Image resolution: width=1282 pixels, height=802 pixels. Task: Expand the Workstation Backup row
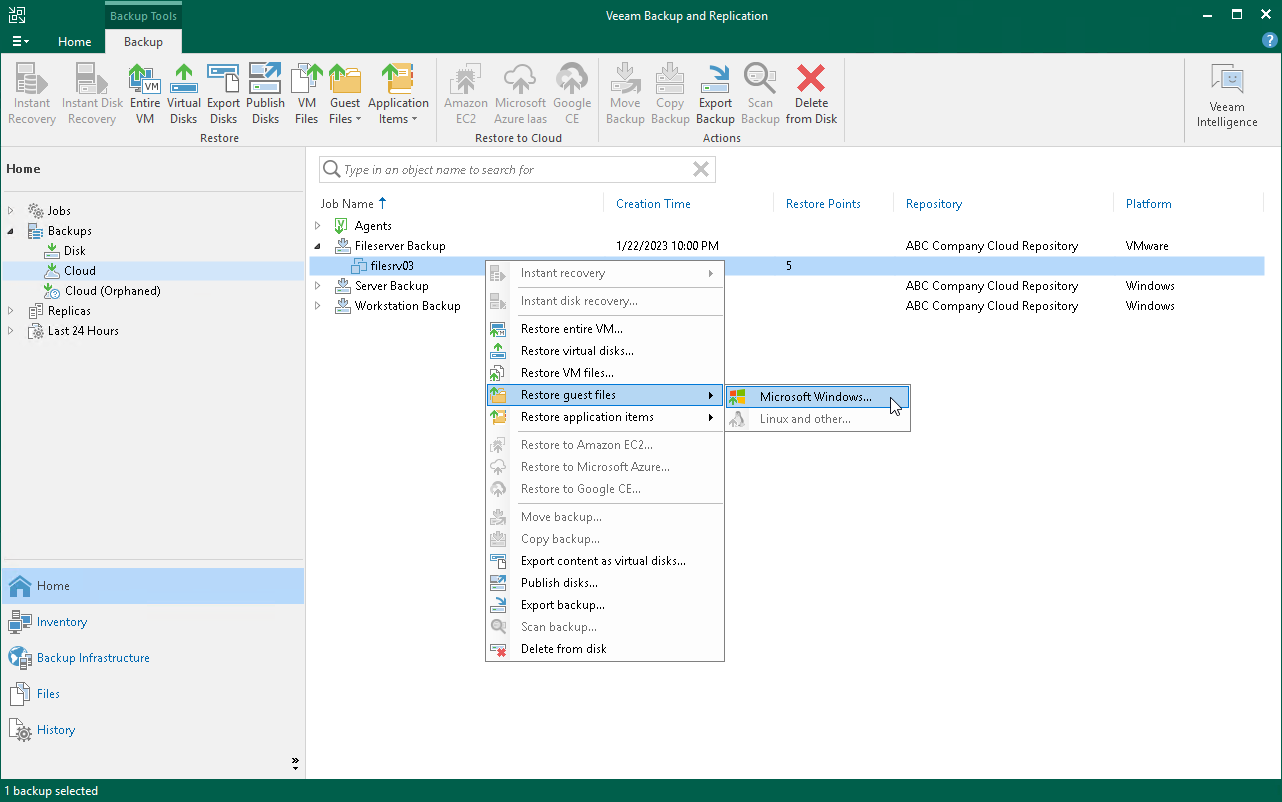(x=318, y=306)
